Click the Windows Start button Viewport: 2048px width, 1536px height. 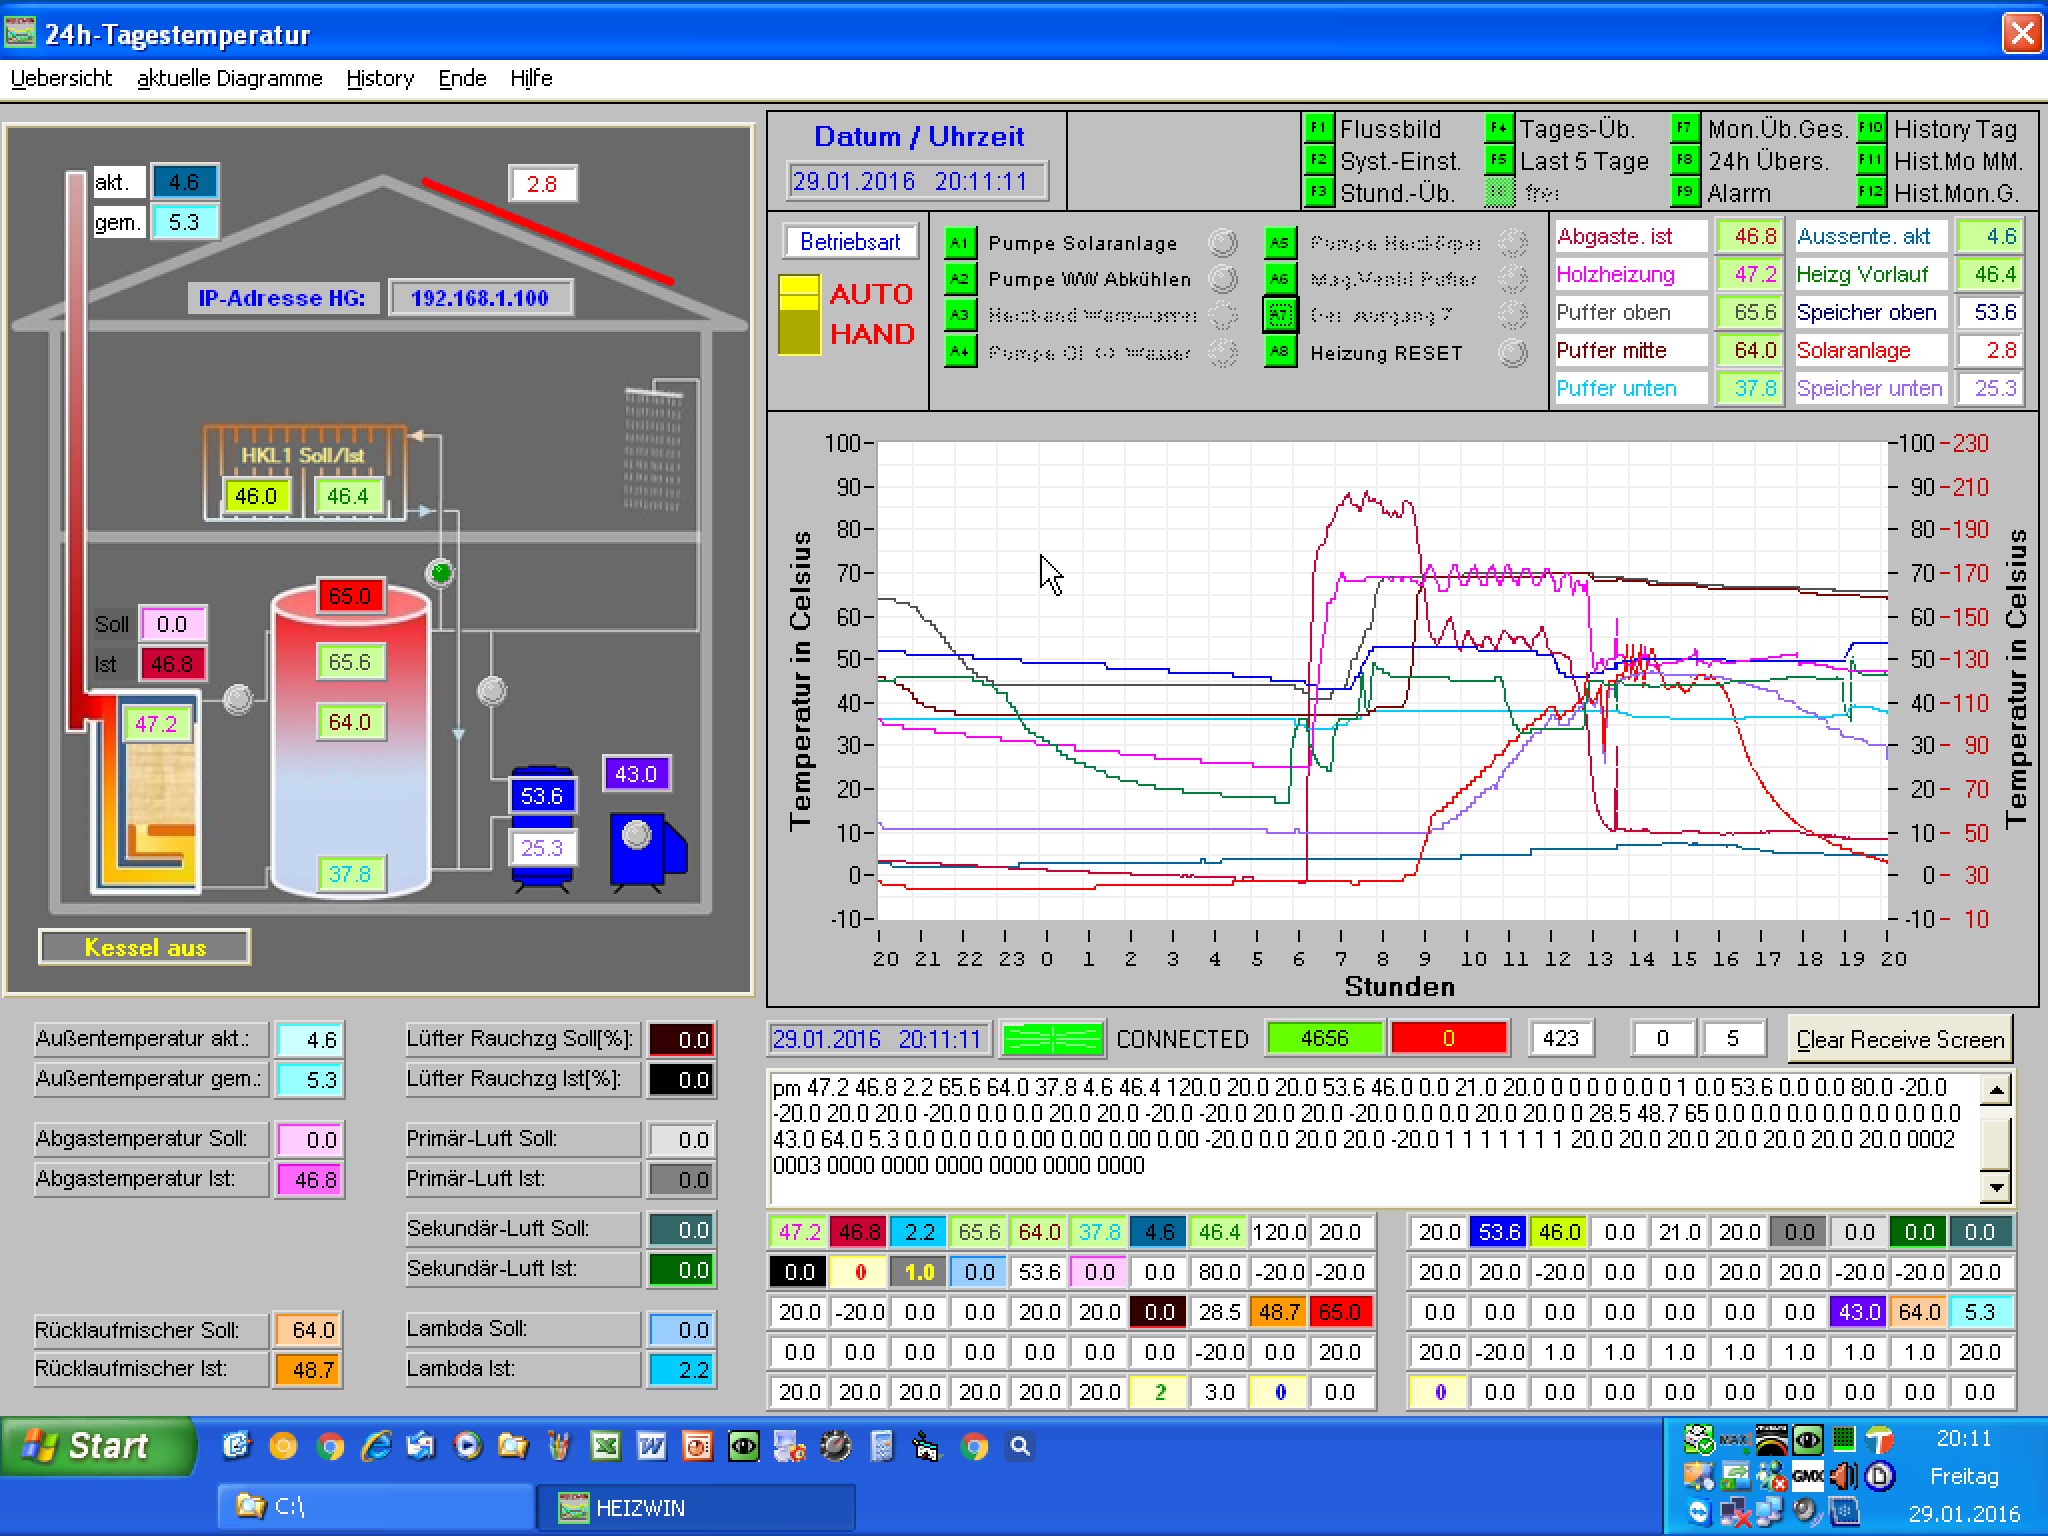coord(98,1446)
